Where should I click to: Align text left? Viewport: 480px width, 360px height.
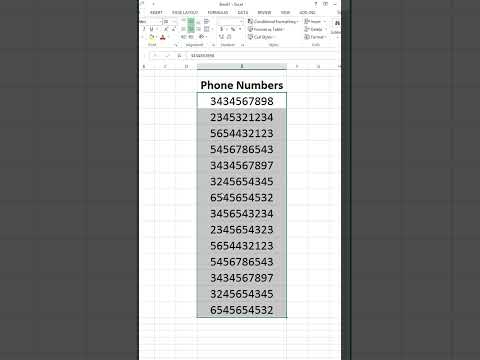(183, 29)
